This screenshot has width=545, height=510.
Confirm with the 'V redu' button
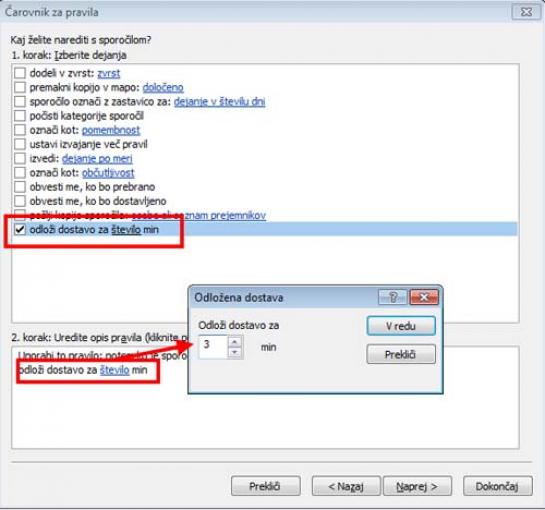click(401, 326)
